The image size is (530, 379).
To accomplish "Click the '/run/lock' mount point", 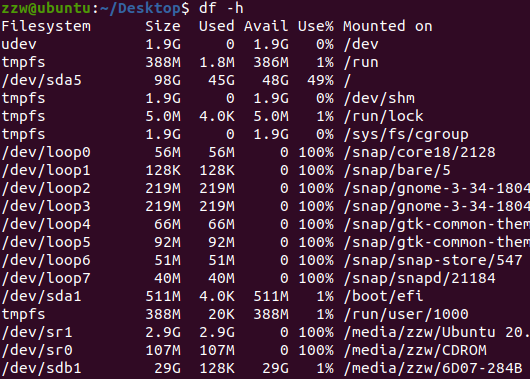I will pyautogui.click(x=383, y=116).
